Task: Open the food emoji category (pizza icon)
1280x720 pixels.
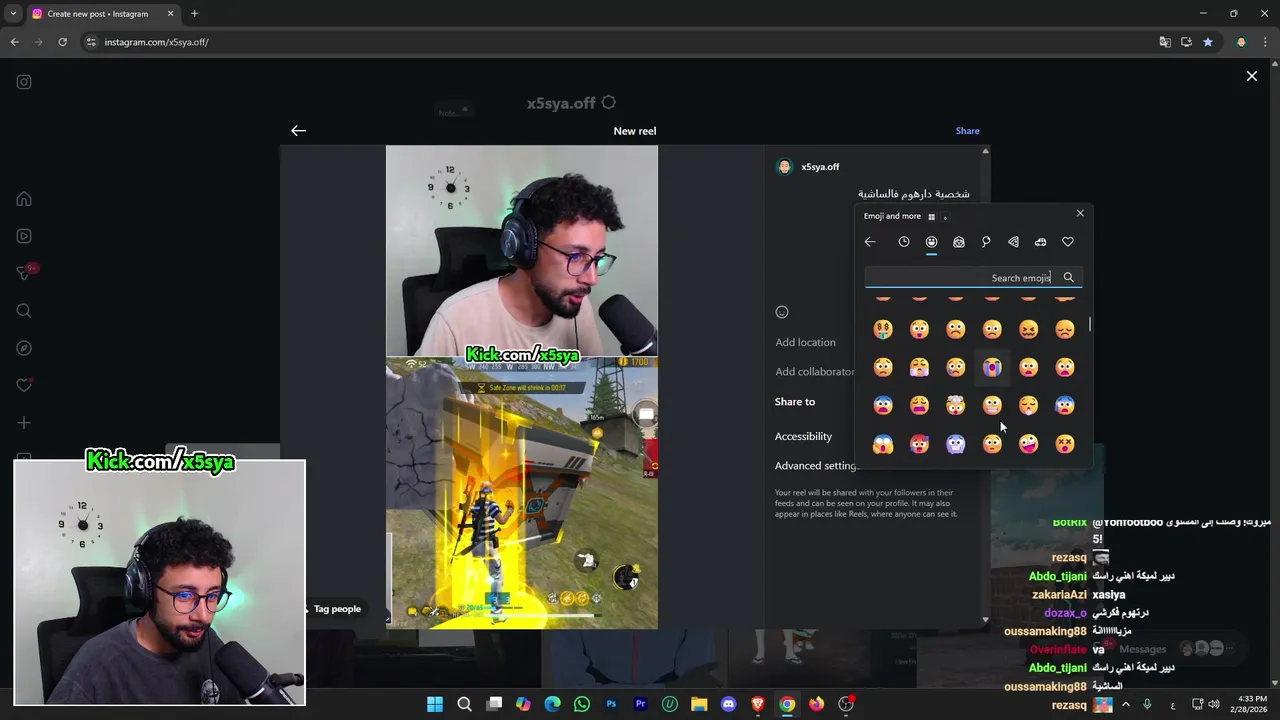Action: pos(1013,242)
